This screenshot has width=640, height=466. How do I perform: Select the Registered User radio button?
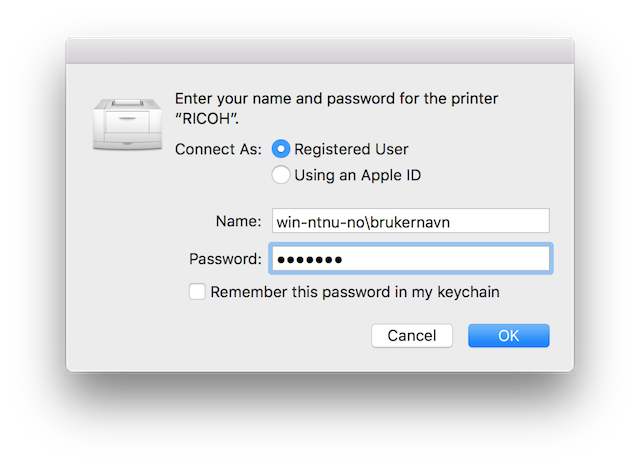[x=281, y=149]
